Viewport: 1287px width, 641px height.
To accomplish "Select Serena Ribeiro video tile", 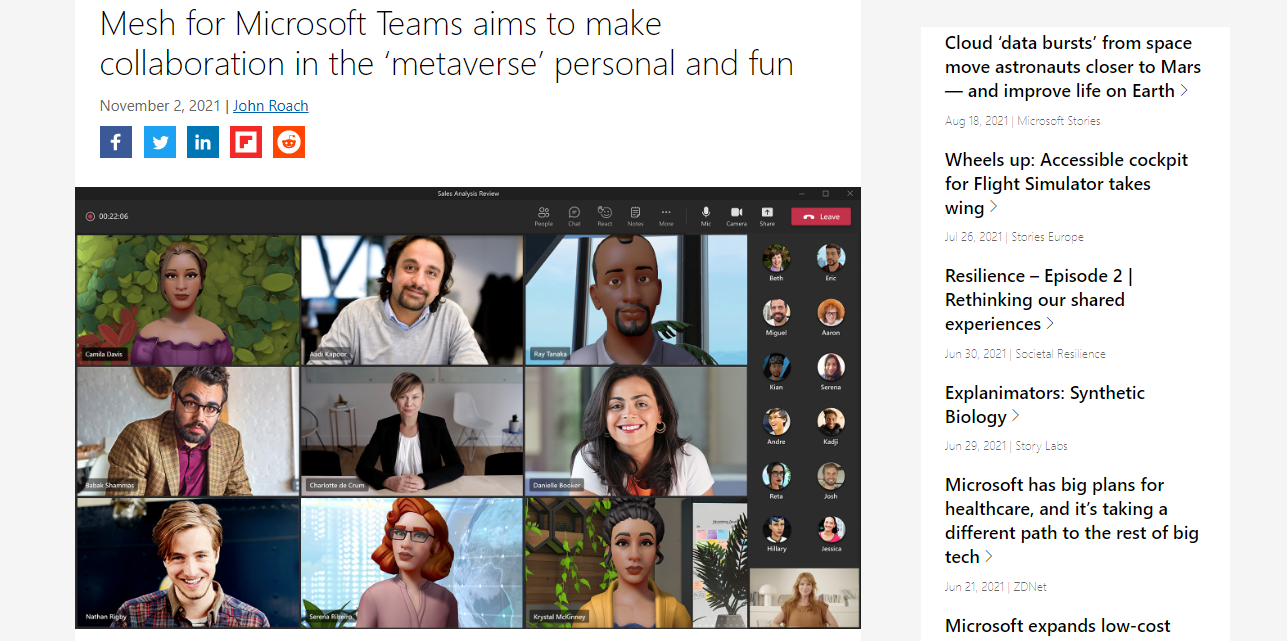I will [x=412, y=562].
